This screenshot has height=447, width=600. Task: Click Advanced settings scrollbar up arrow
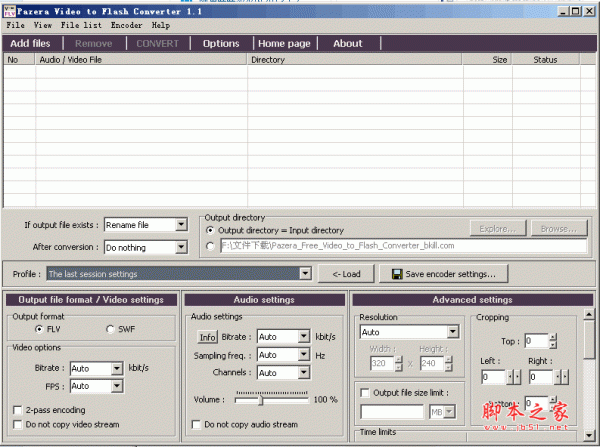[589, 314]
